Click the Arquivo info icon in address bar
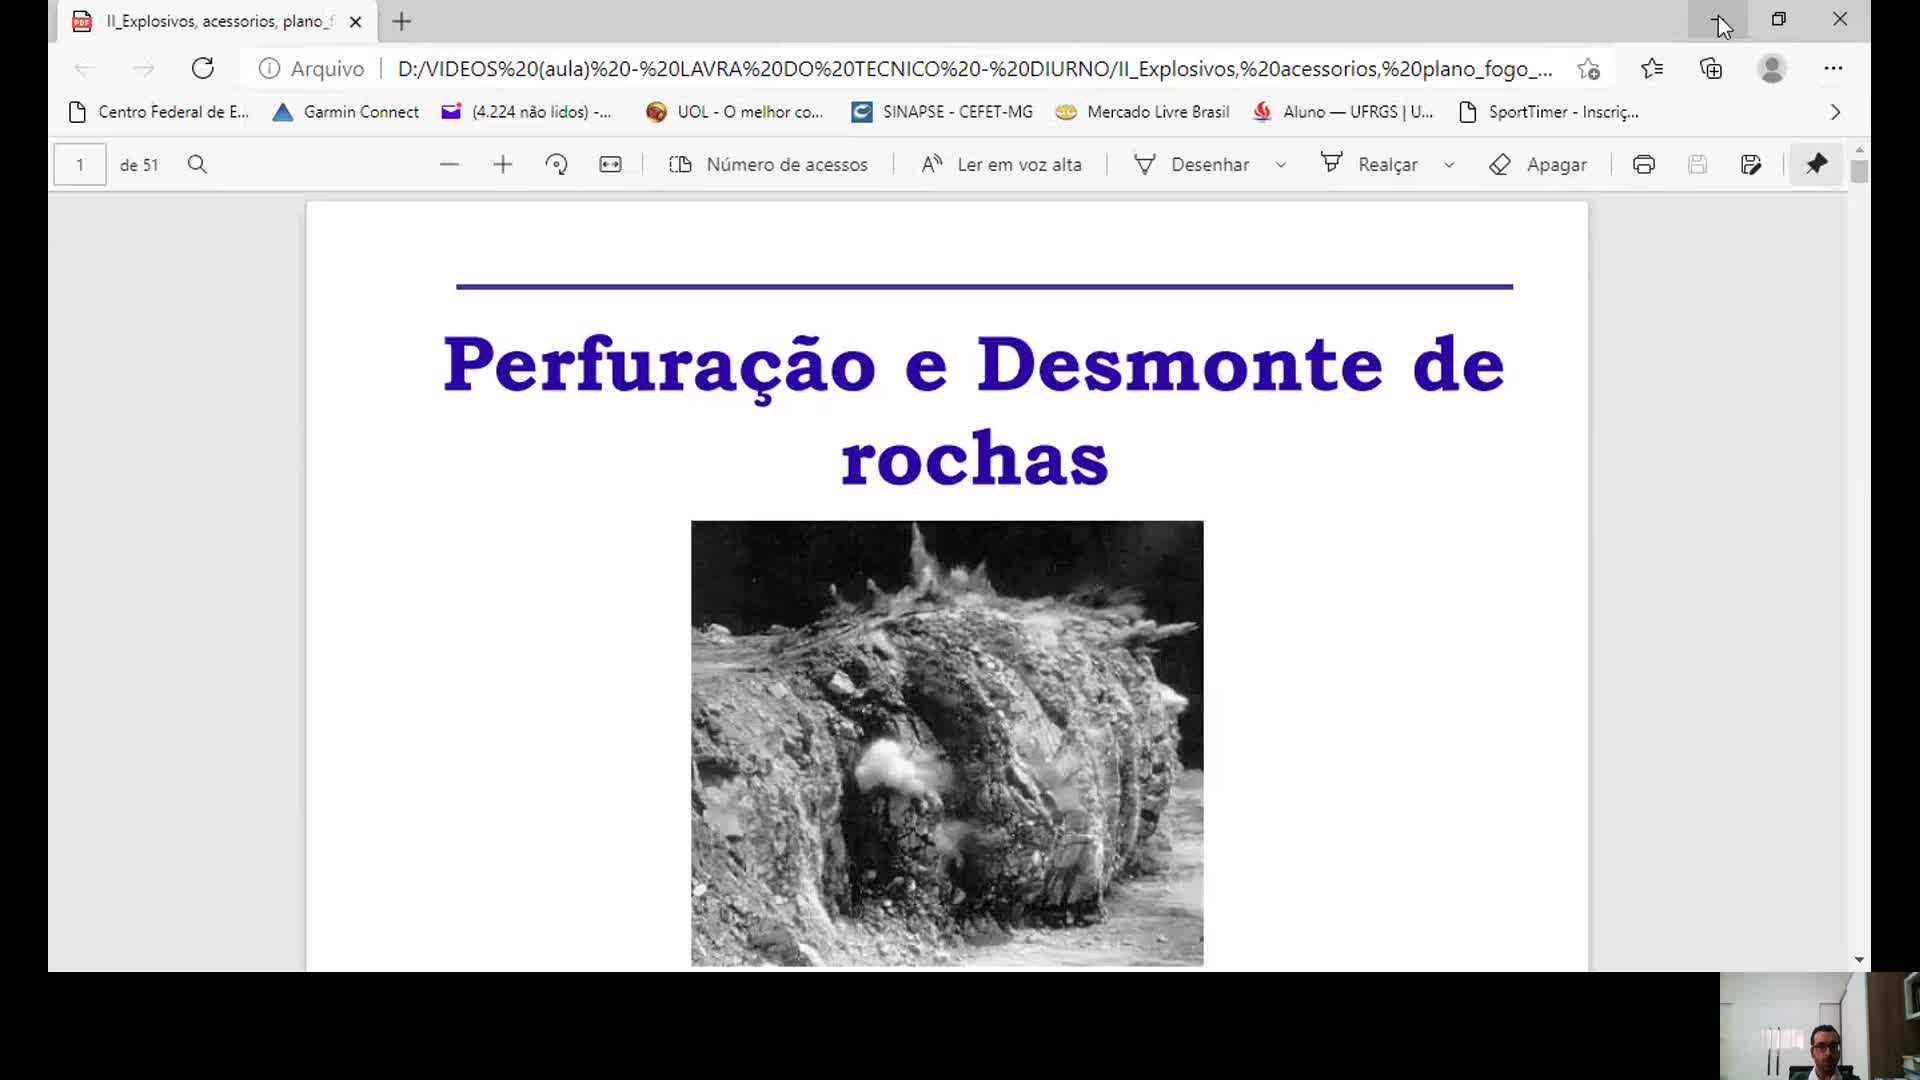The image size is (1920, 1080). [269, 68]
